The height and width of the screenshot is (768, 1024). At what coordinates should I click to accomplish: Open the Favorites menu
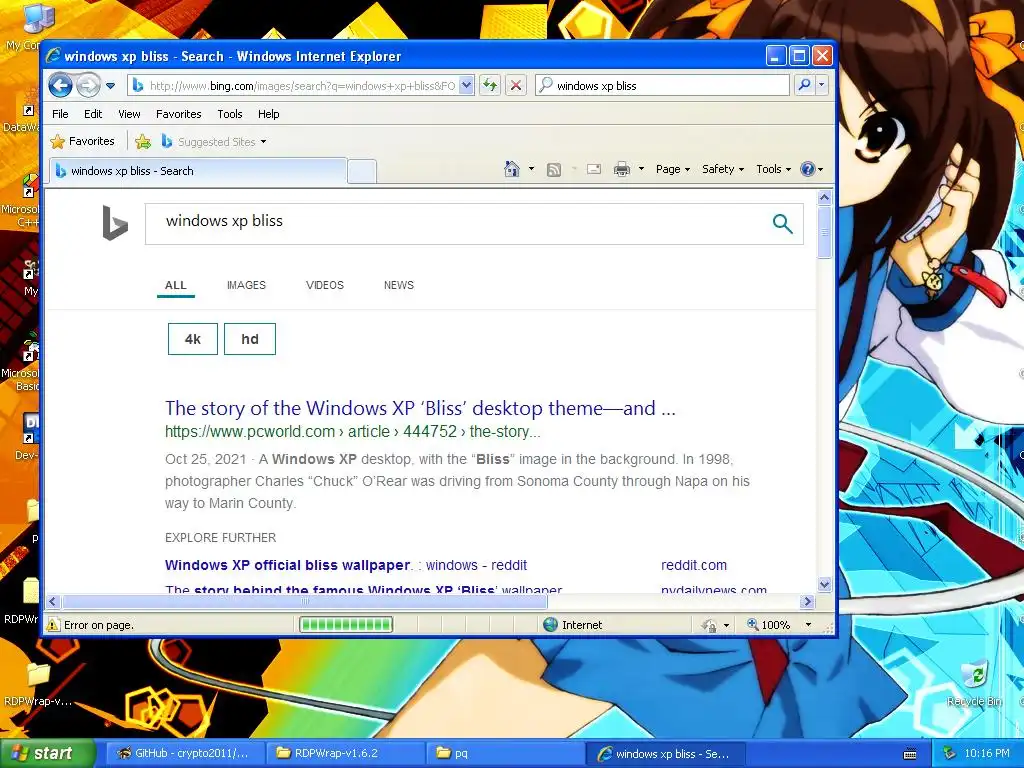click(x=178, y=114)
